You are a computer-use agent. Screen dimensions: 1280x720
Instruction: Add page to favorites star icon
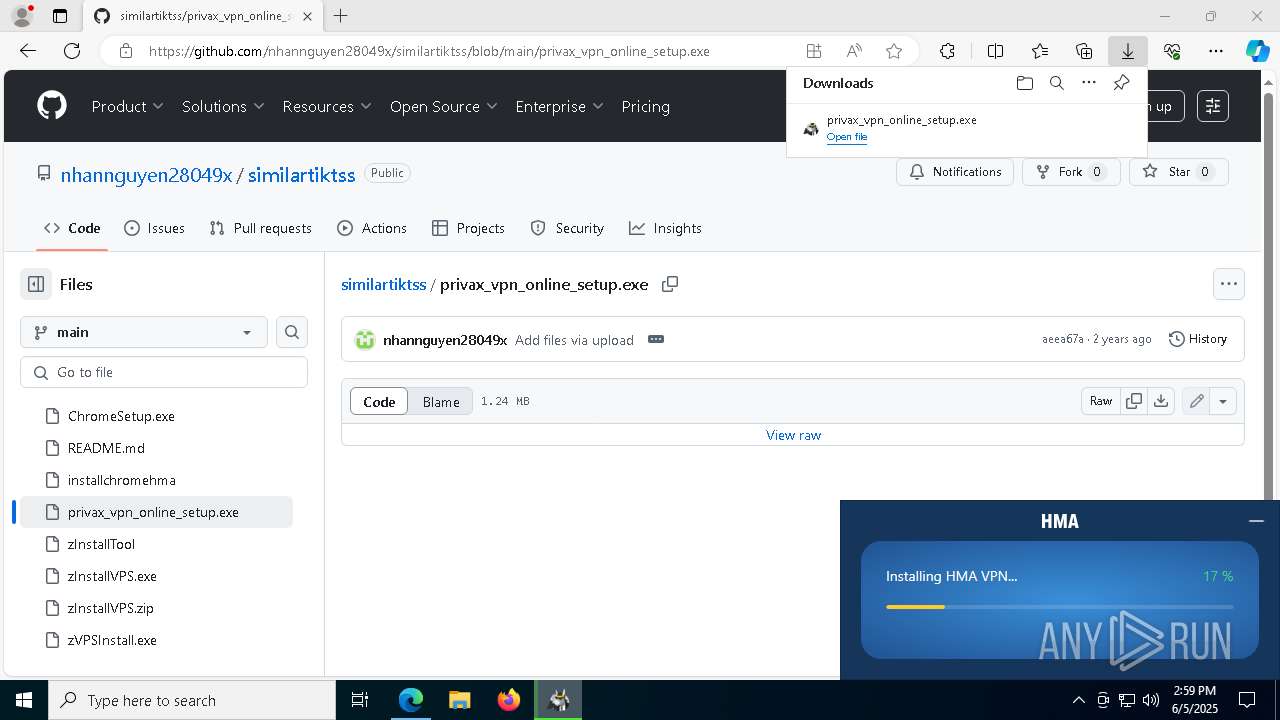[x=894, y=51]
